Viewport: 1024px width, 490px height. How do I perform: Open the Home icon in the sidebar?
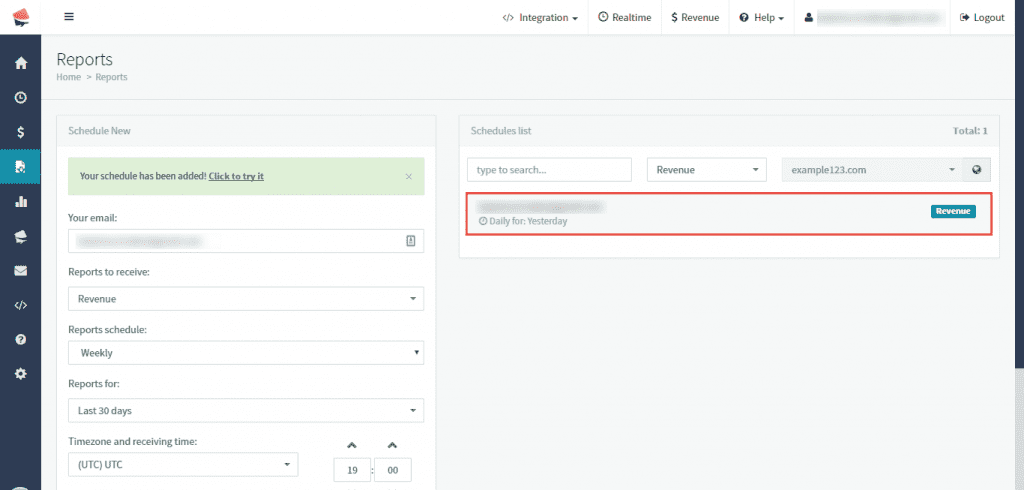(20, 63)
